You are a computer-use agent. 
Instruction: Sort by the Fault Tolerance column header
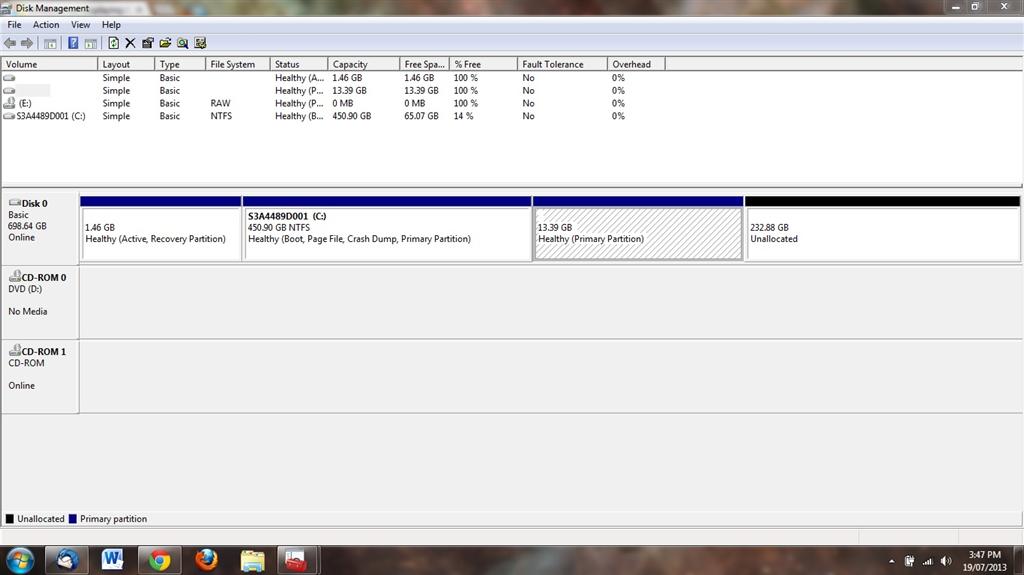[562, 64]
